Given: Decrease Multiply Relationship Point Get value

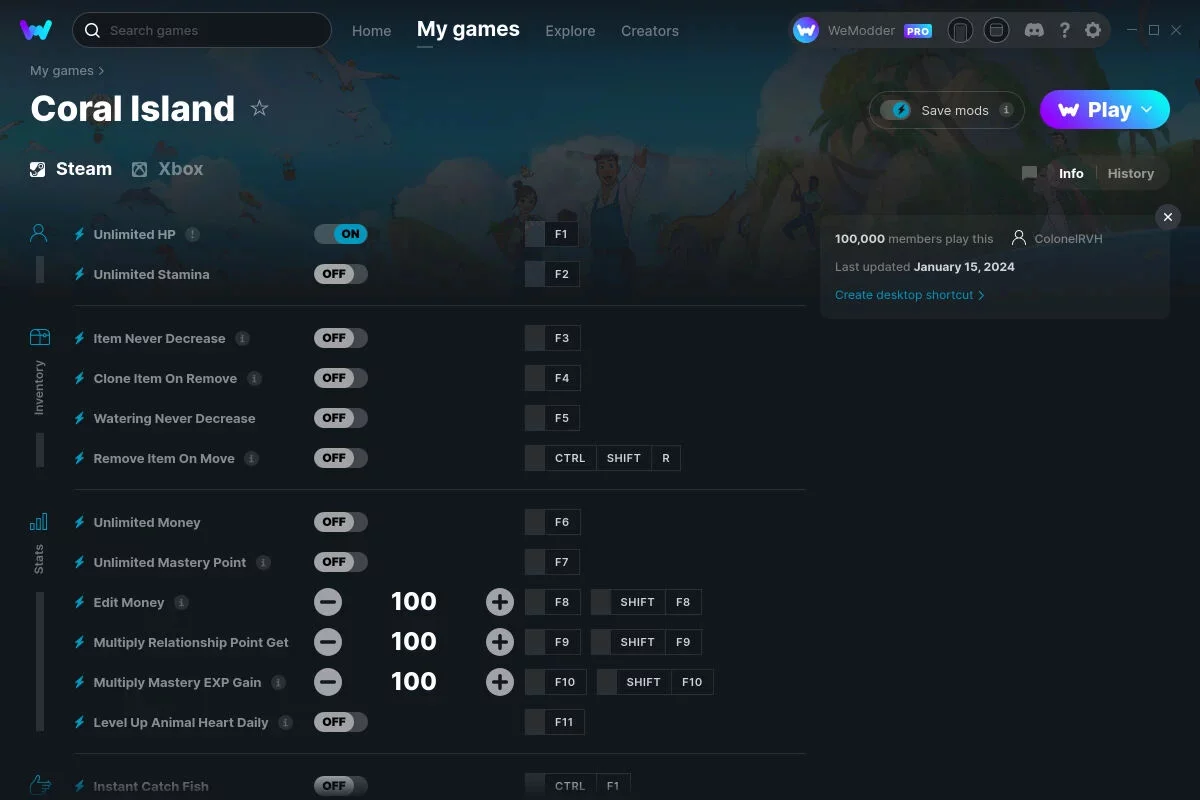Looking at the screenshot, I should click(x=328, y=642).
